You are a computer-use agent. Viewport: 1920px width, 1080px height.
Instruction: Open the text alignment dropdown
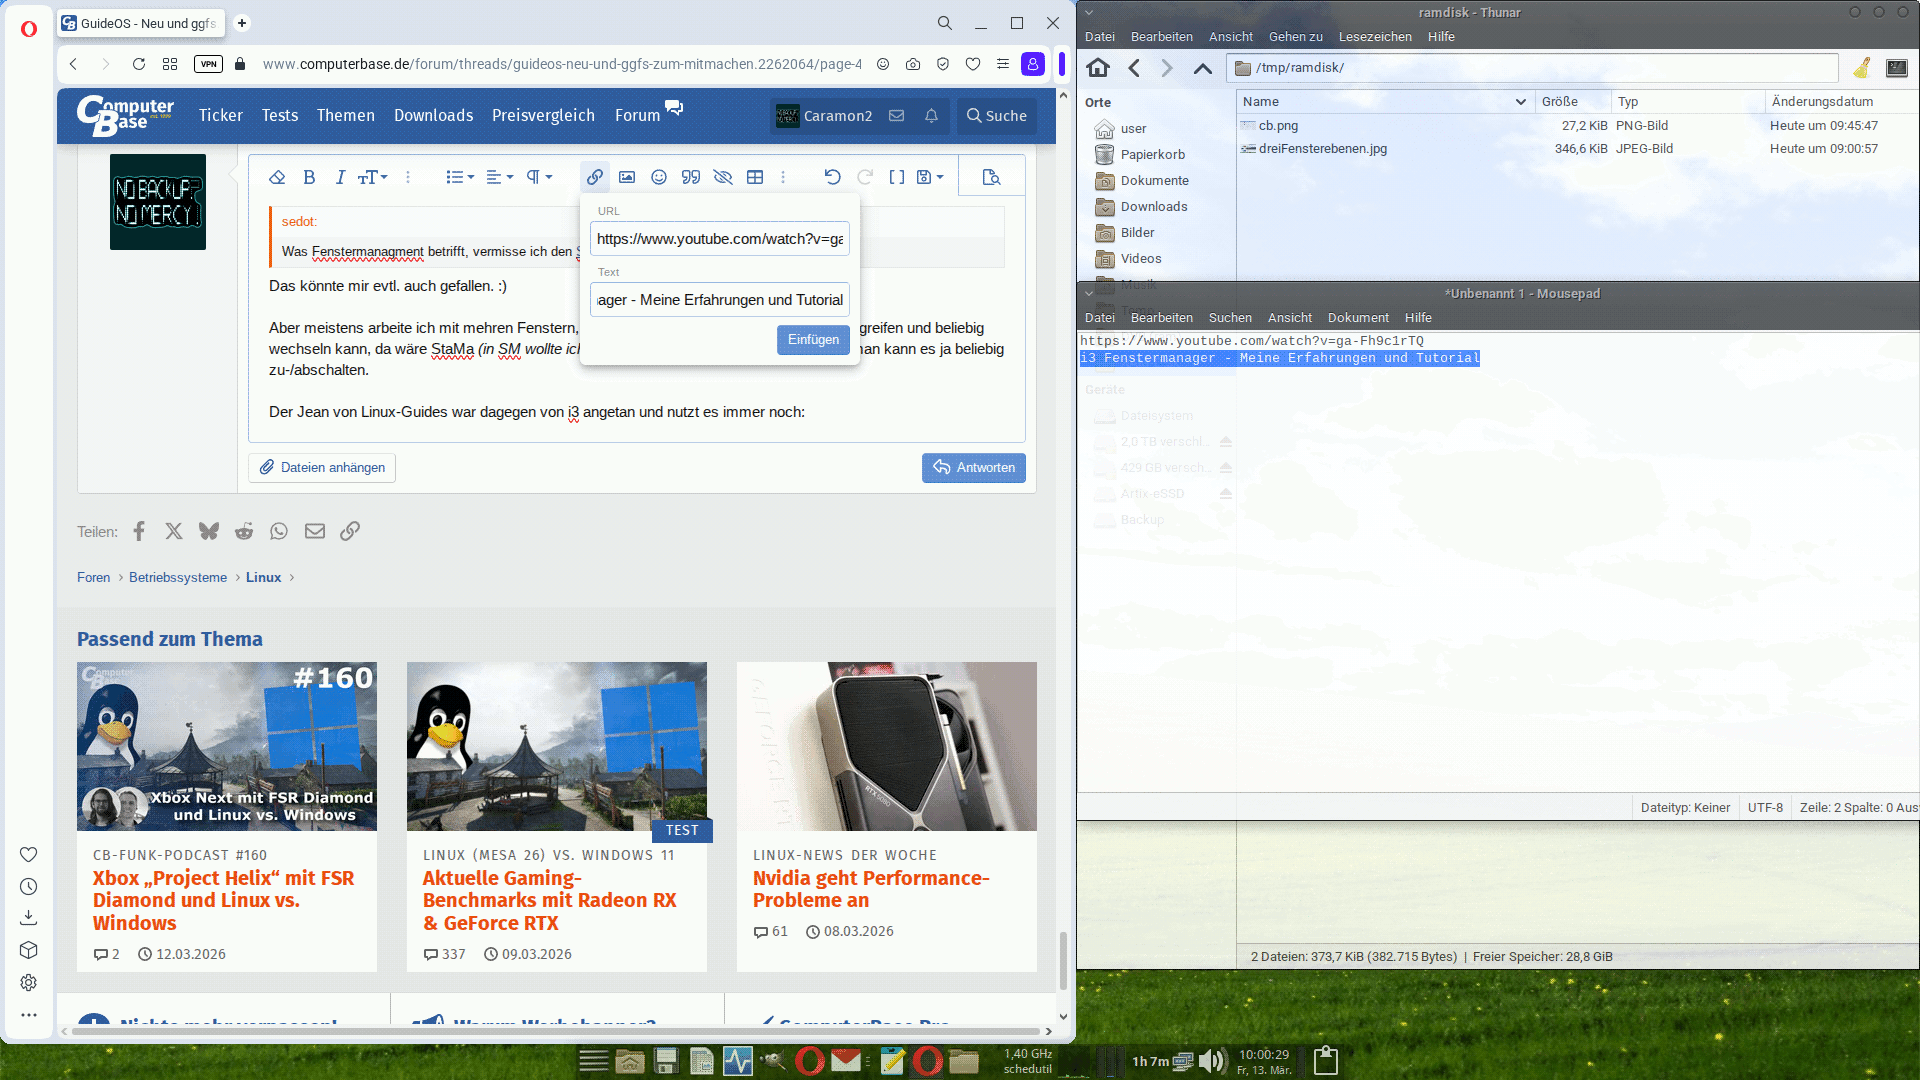pos(500,177)
